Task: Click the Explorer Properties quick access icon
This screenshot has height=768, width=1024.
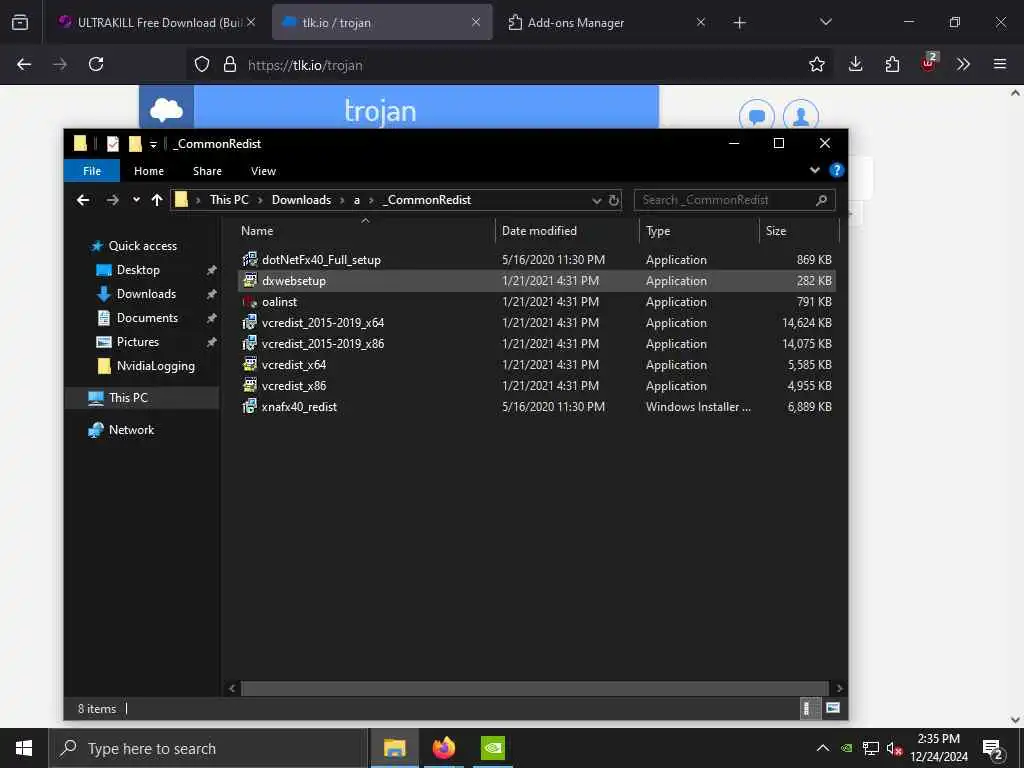Action: 113,144
